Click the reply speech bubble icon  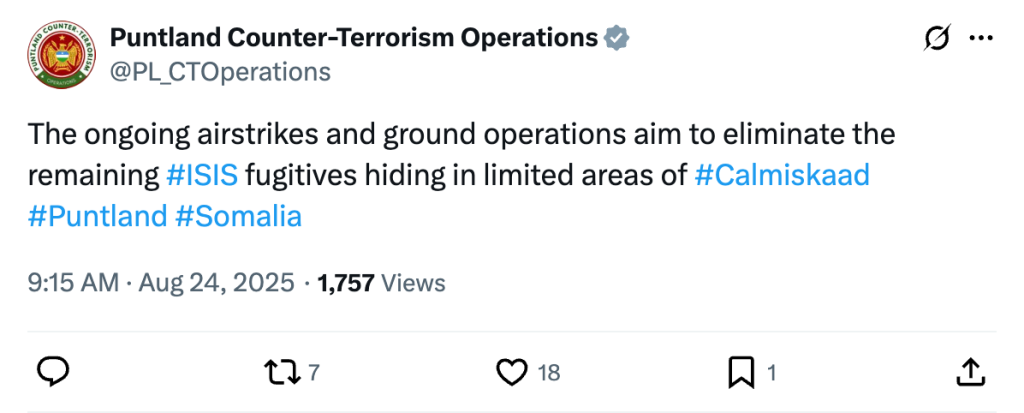[53, 373]
